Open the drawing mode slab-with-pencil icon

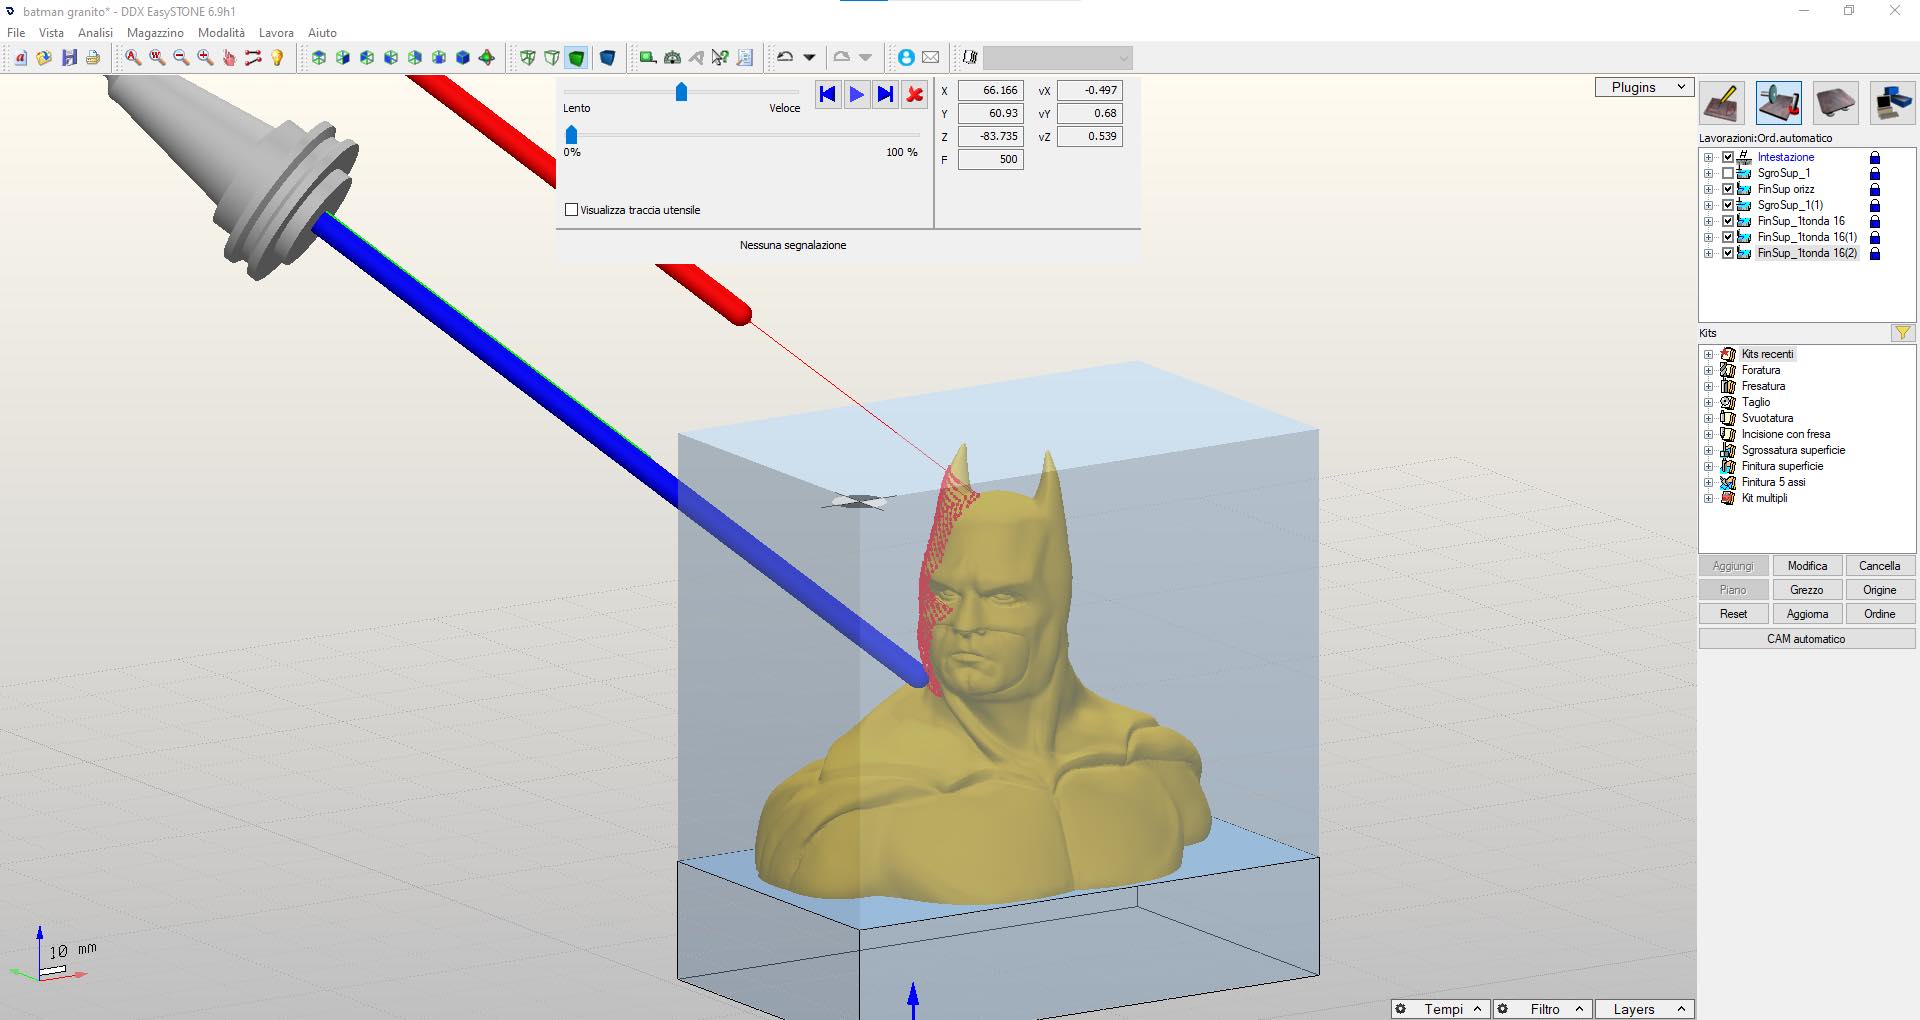click(1722, 102)
